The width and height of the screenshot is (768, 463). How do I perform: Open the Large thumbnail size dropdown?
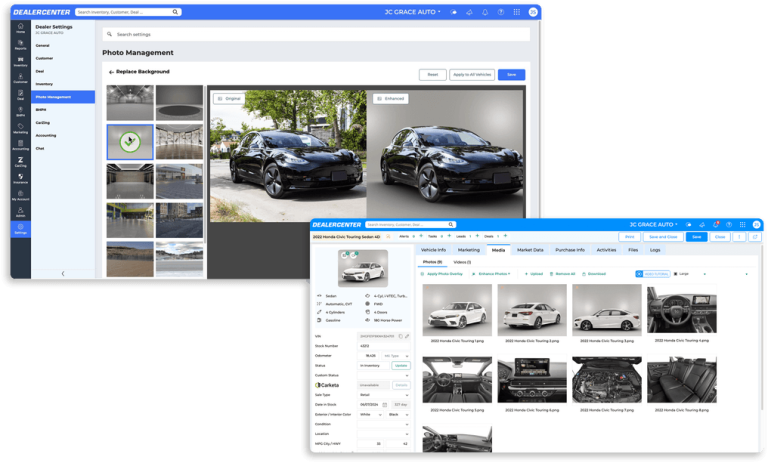click(x=690, y=274)
